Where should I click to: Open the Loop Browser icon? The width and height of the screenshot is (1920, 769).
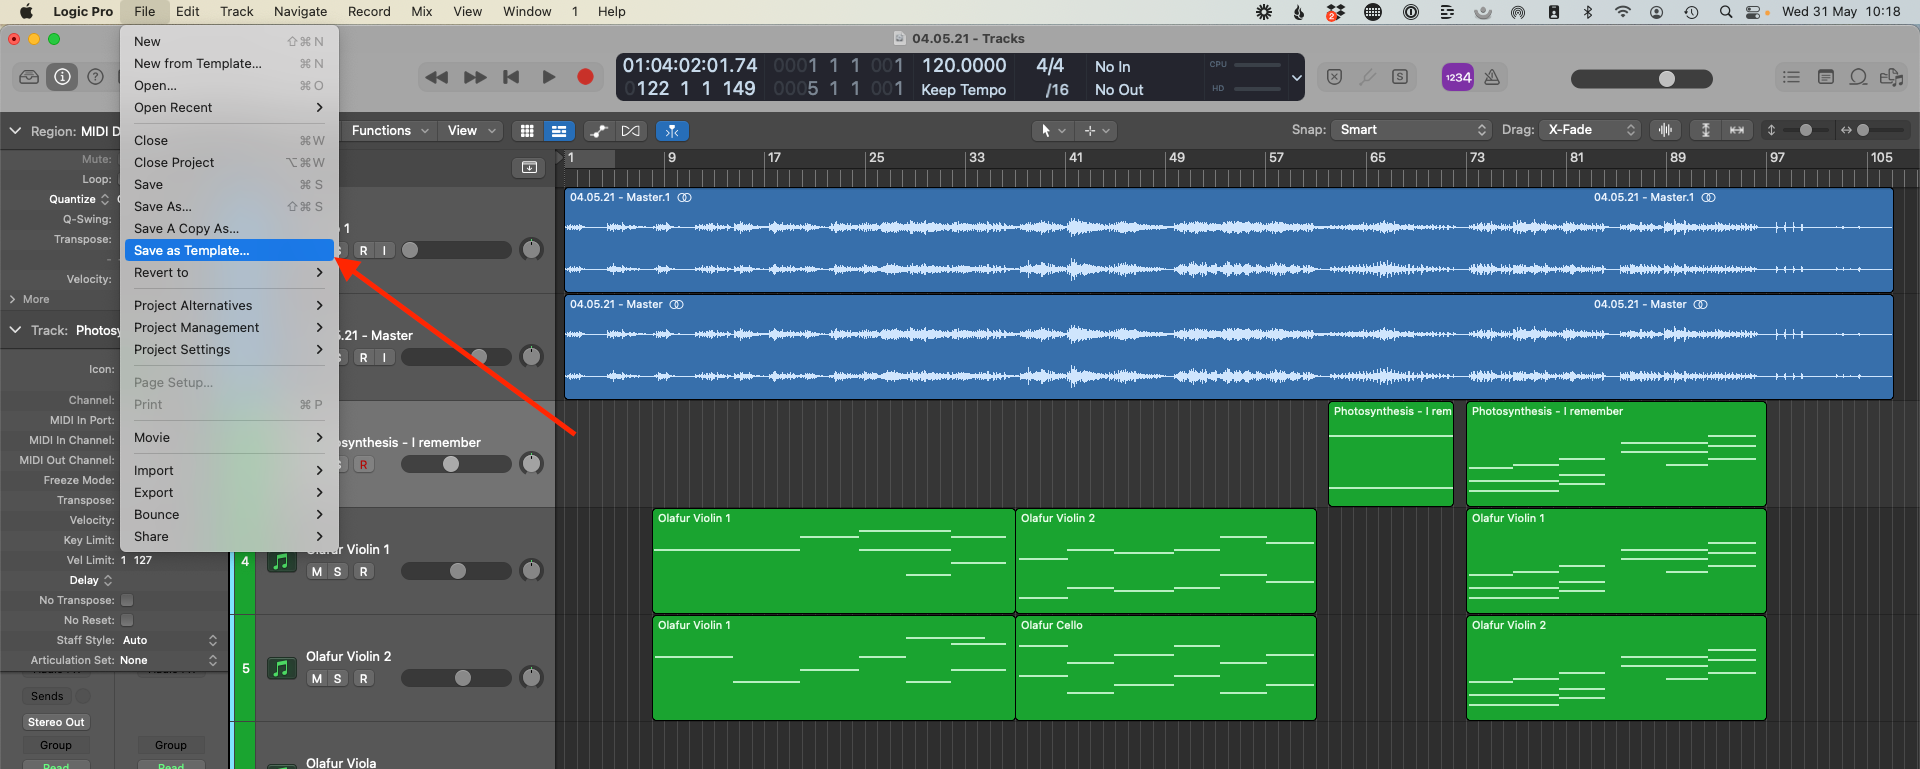point(1858,77)
